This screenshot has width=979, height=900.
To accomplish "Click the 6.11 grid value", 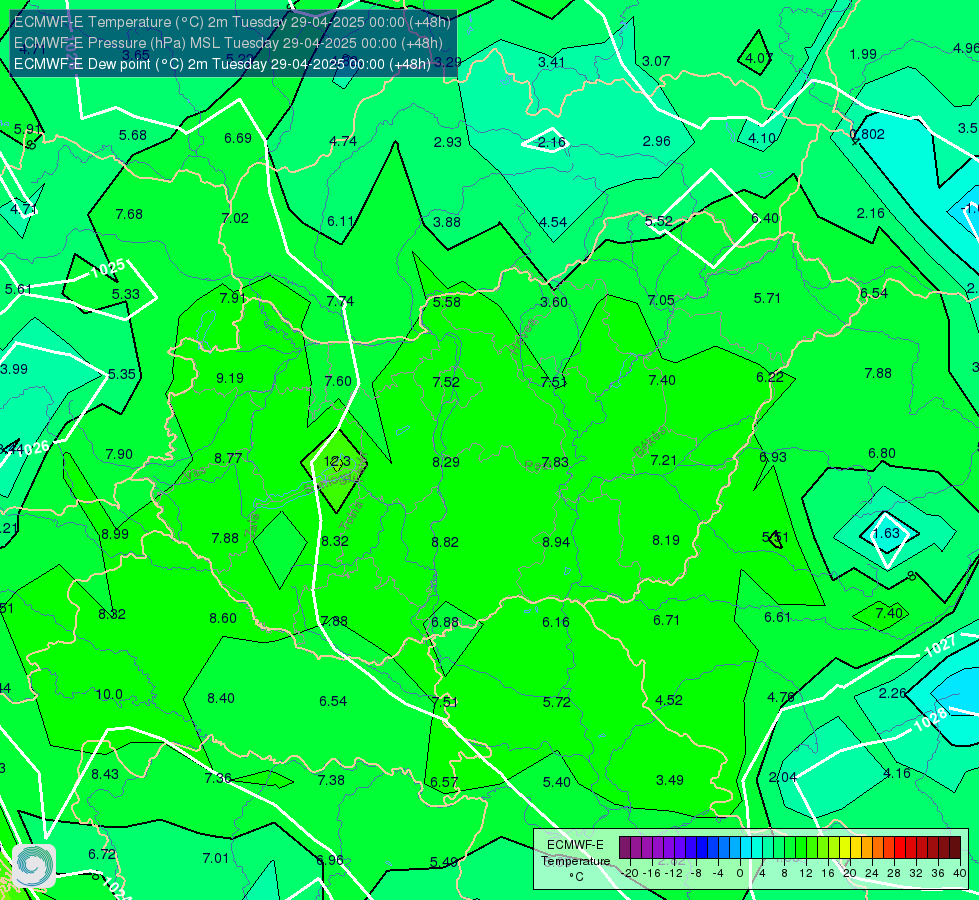I will 341,220.
